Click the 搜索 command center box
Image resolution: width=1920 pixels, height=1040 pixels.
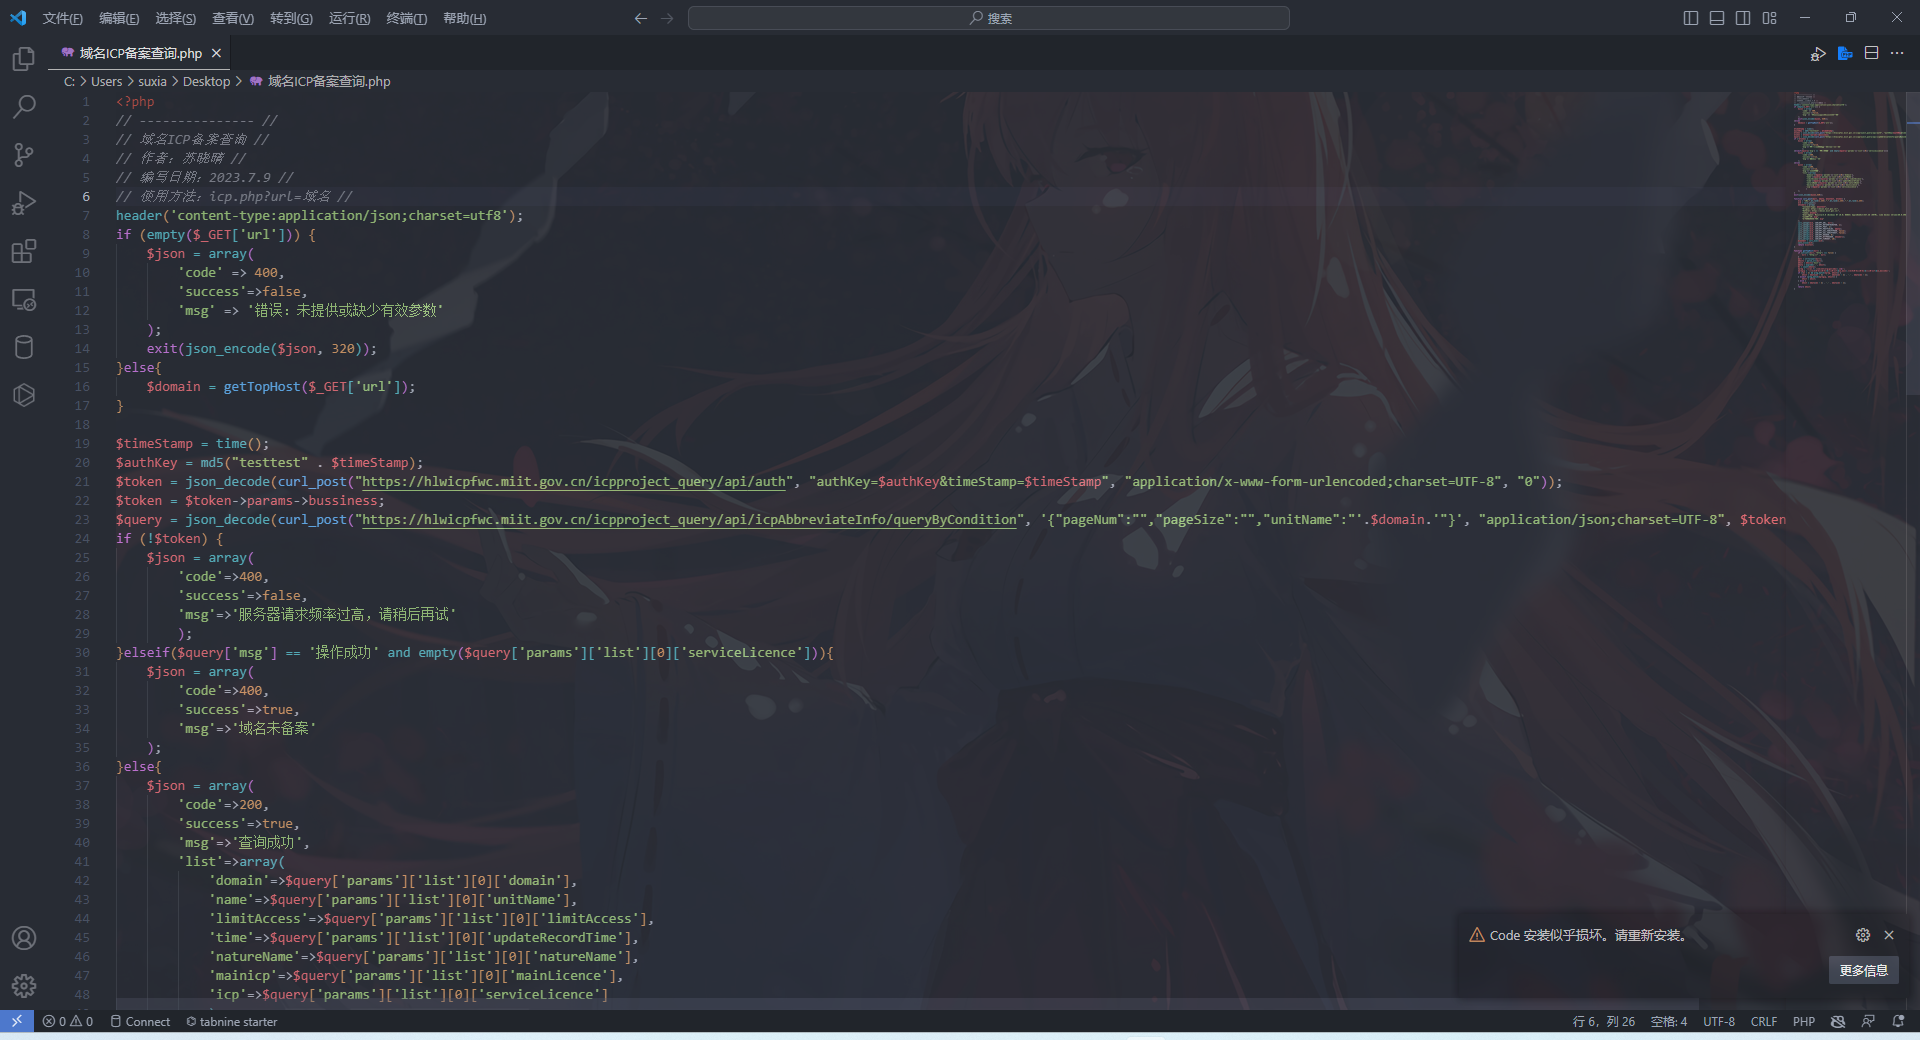tap(988, 18)
